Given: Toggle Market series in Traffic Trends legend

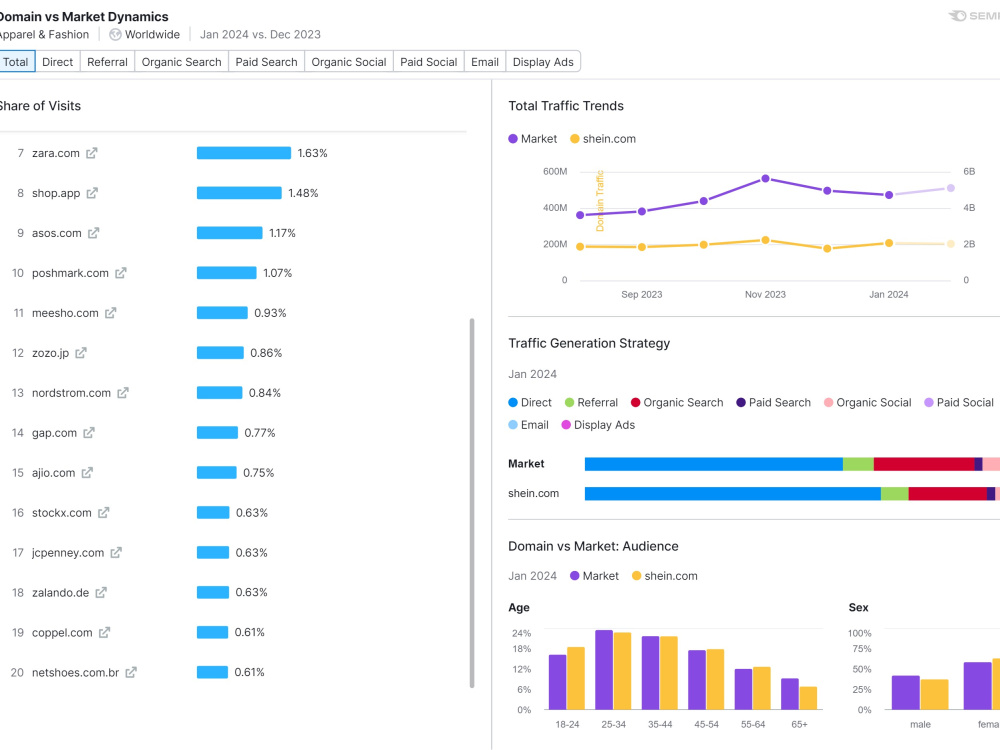Looking at the screenshot, I should [x=533, y=138].
